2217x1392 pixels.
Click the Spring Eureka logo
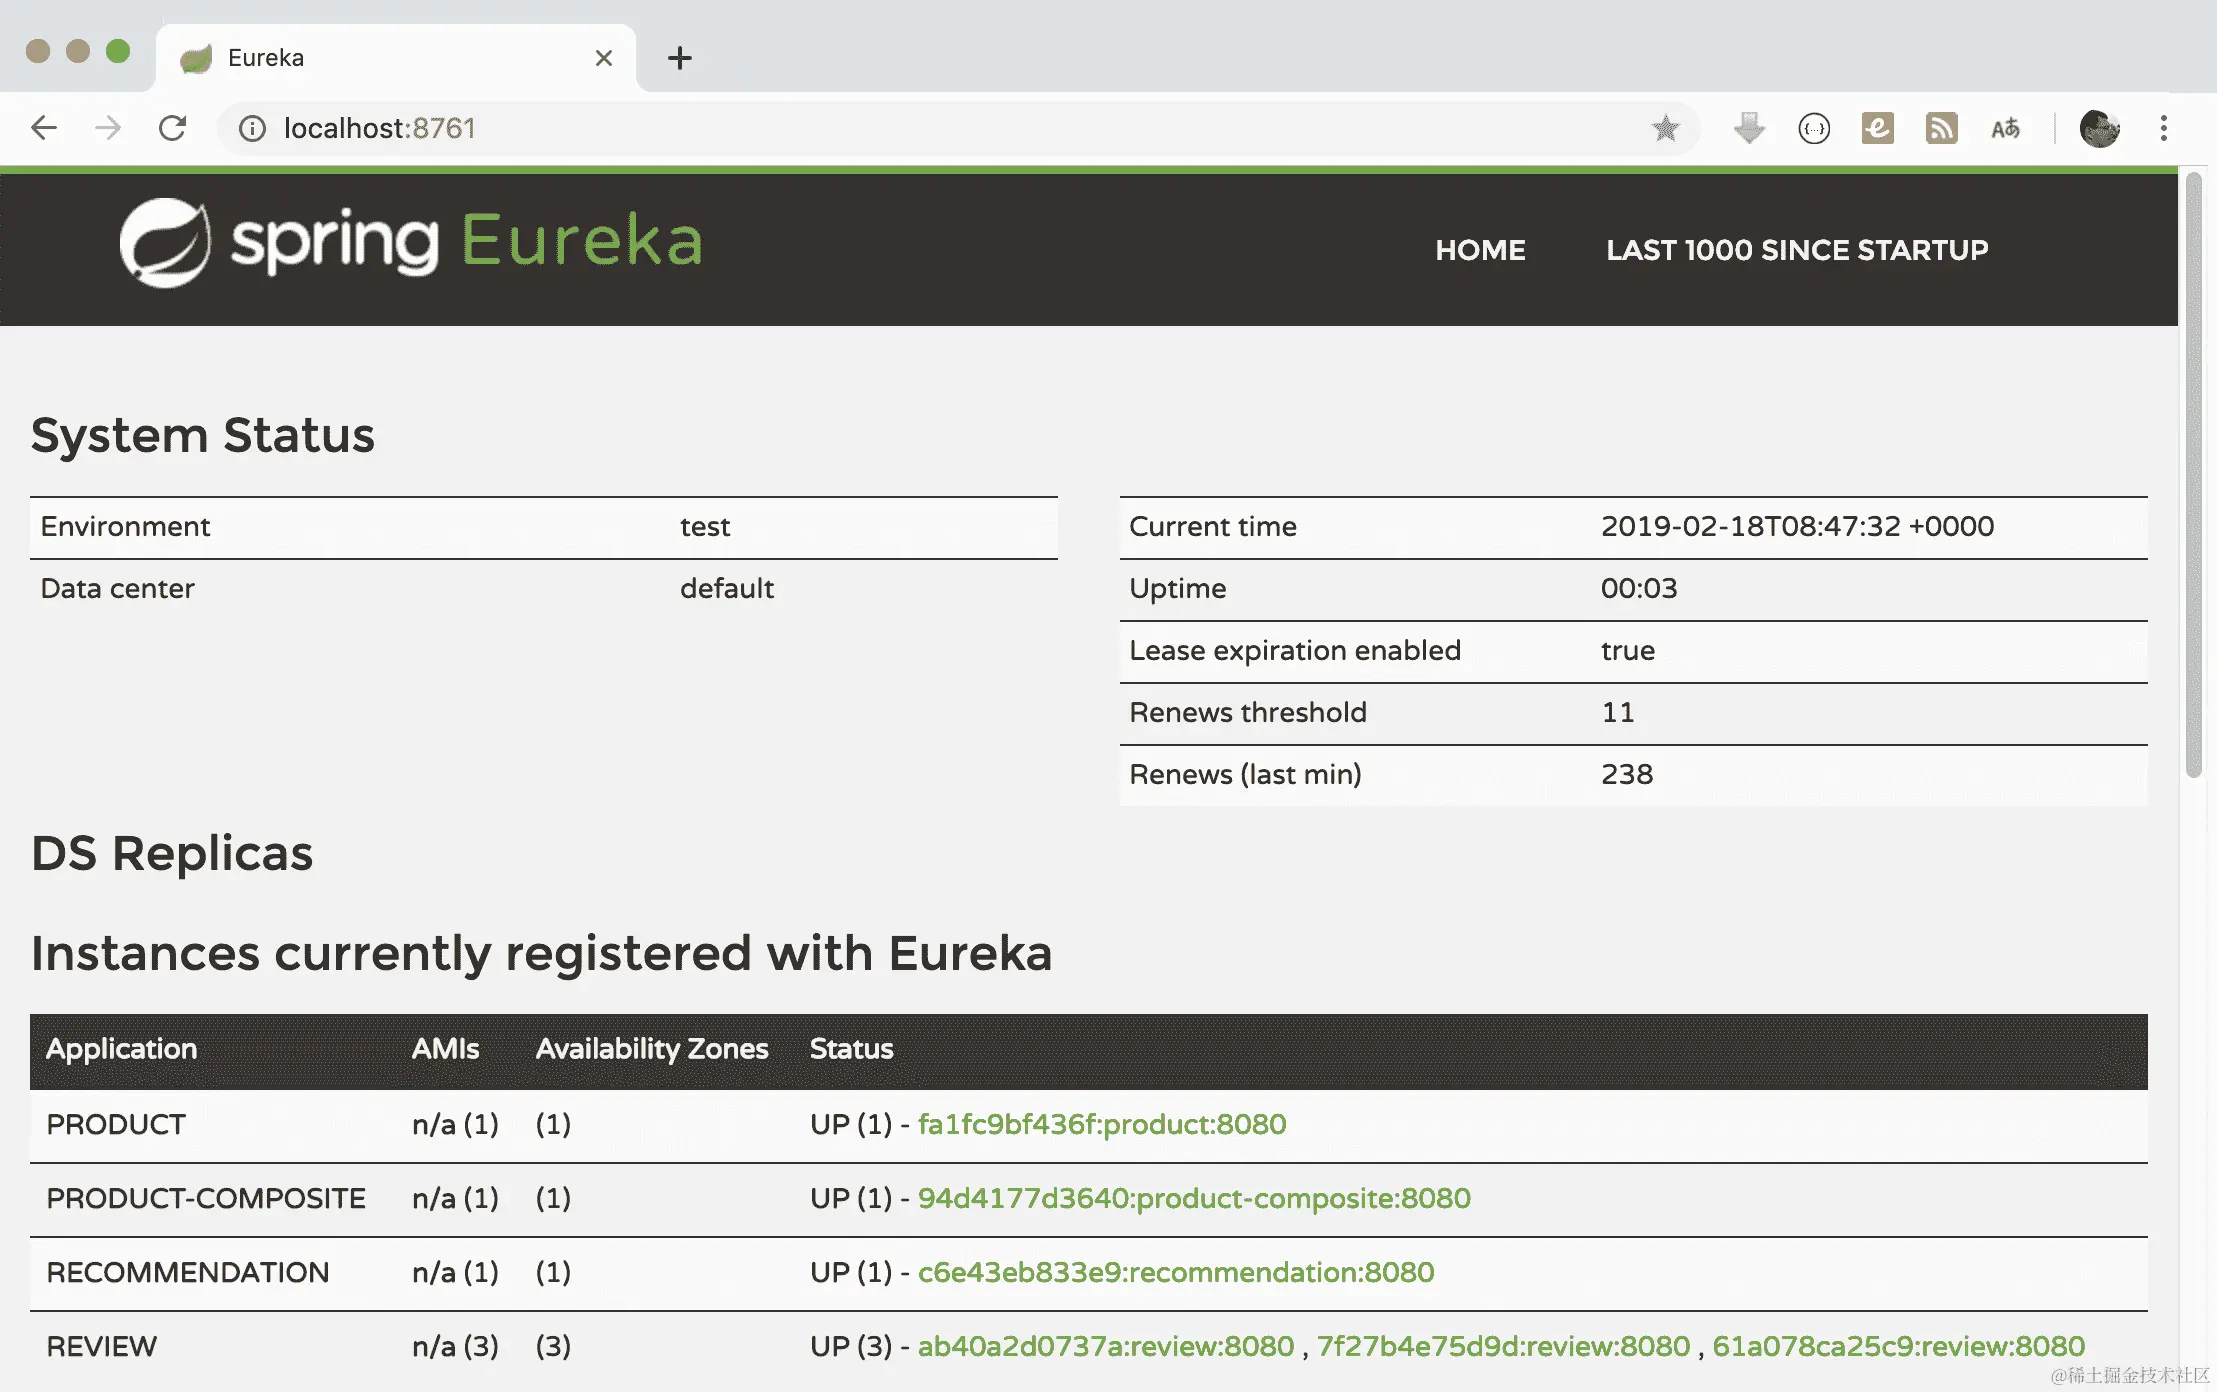410,242
